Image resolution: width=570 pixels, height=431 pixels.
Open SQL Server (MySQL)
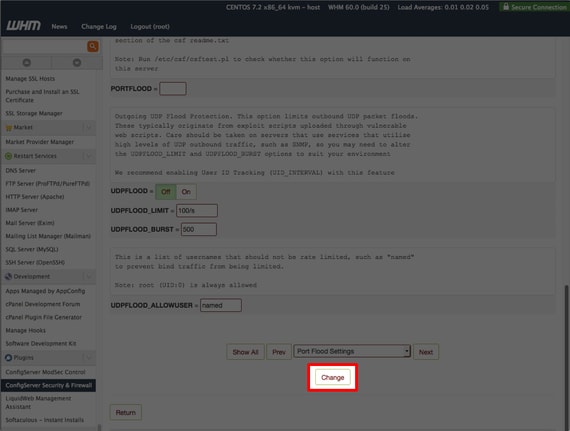(32, 249)
